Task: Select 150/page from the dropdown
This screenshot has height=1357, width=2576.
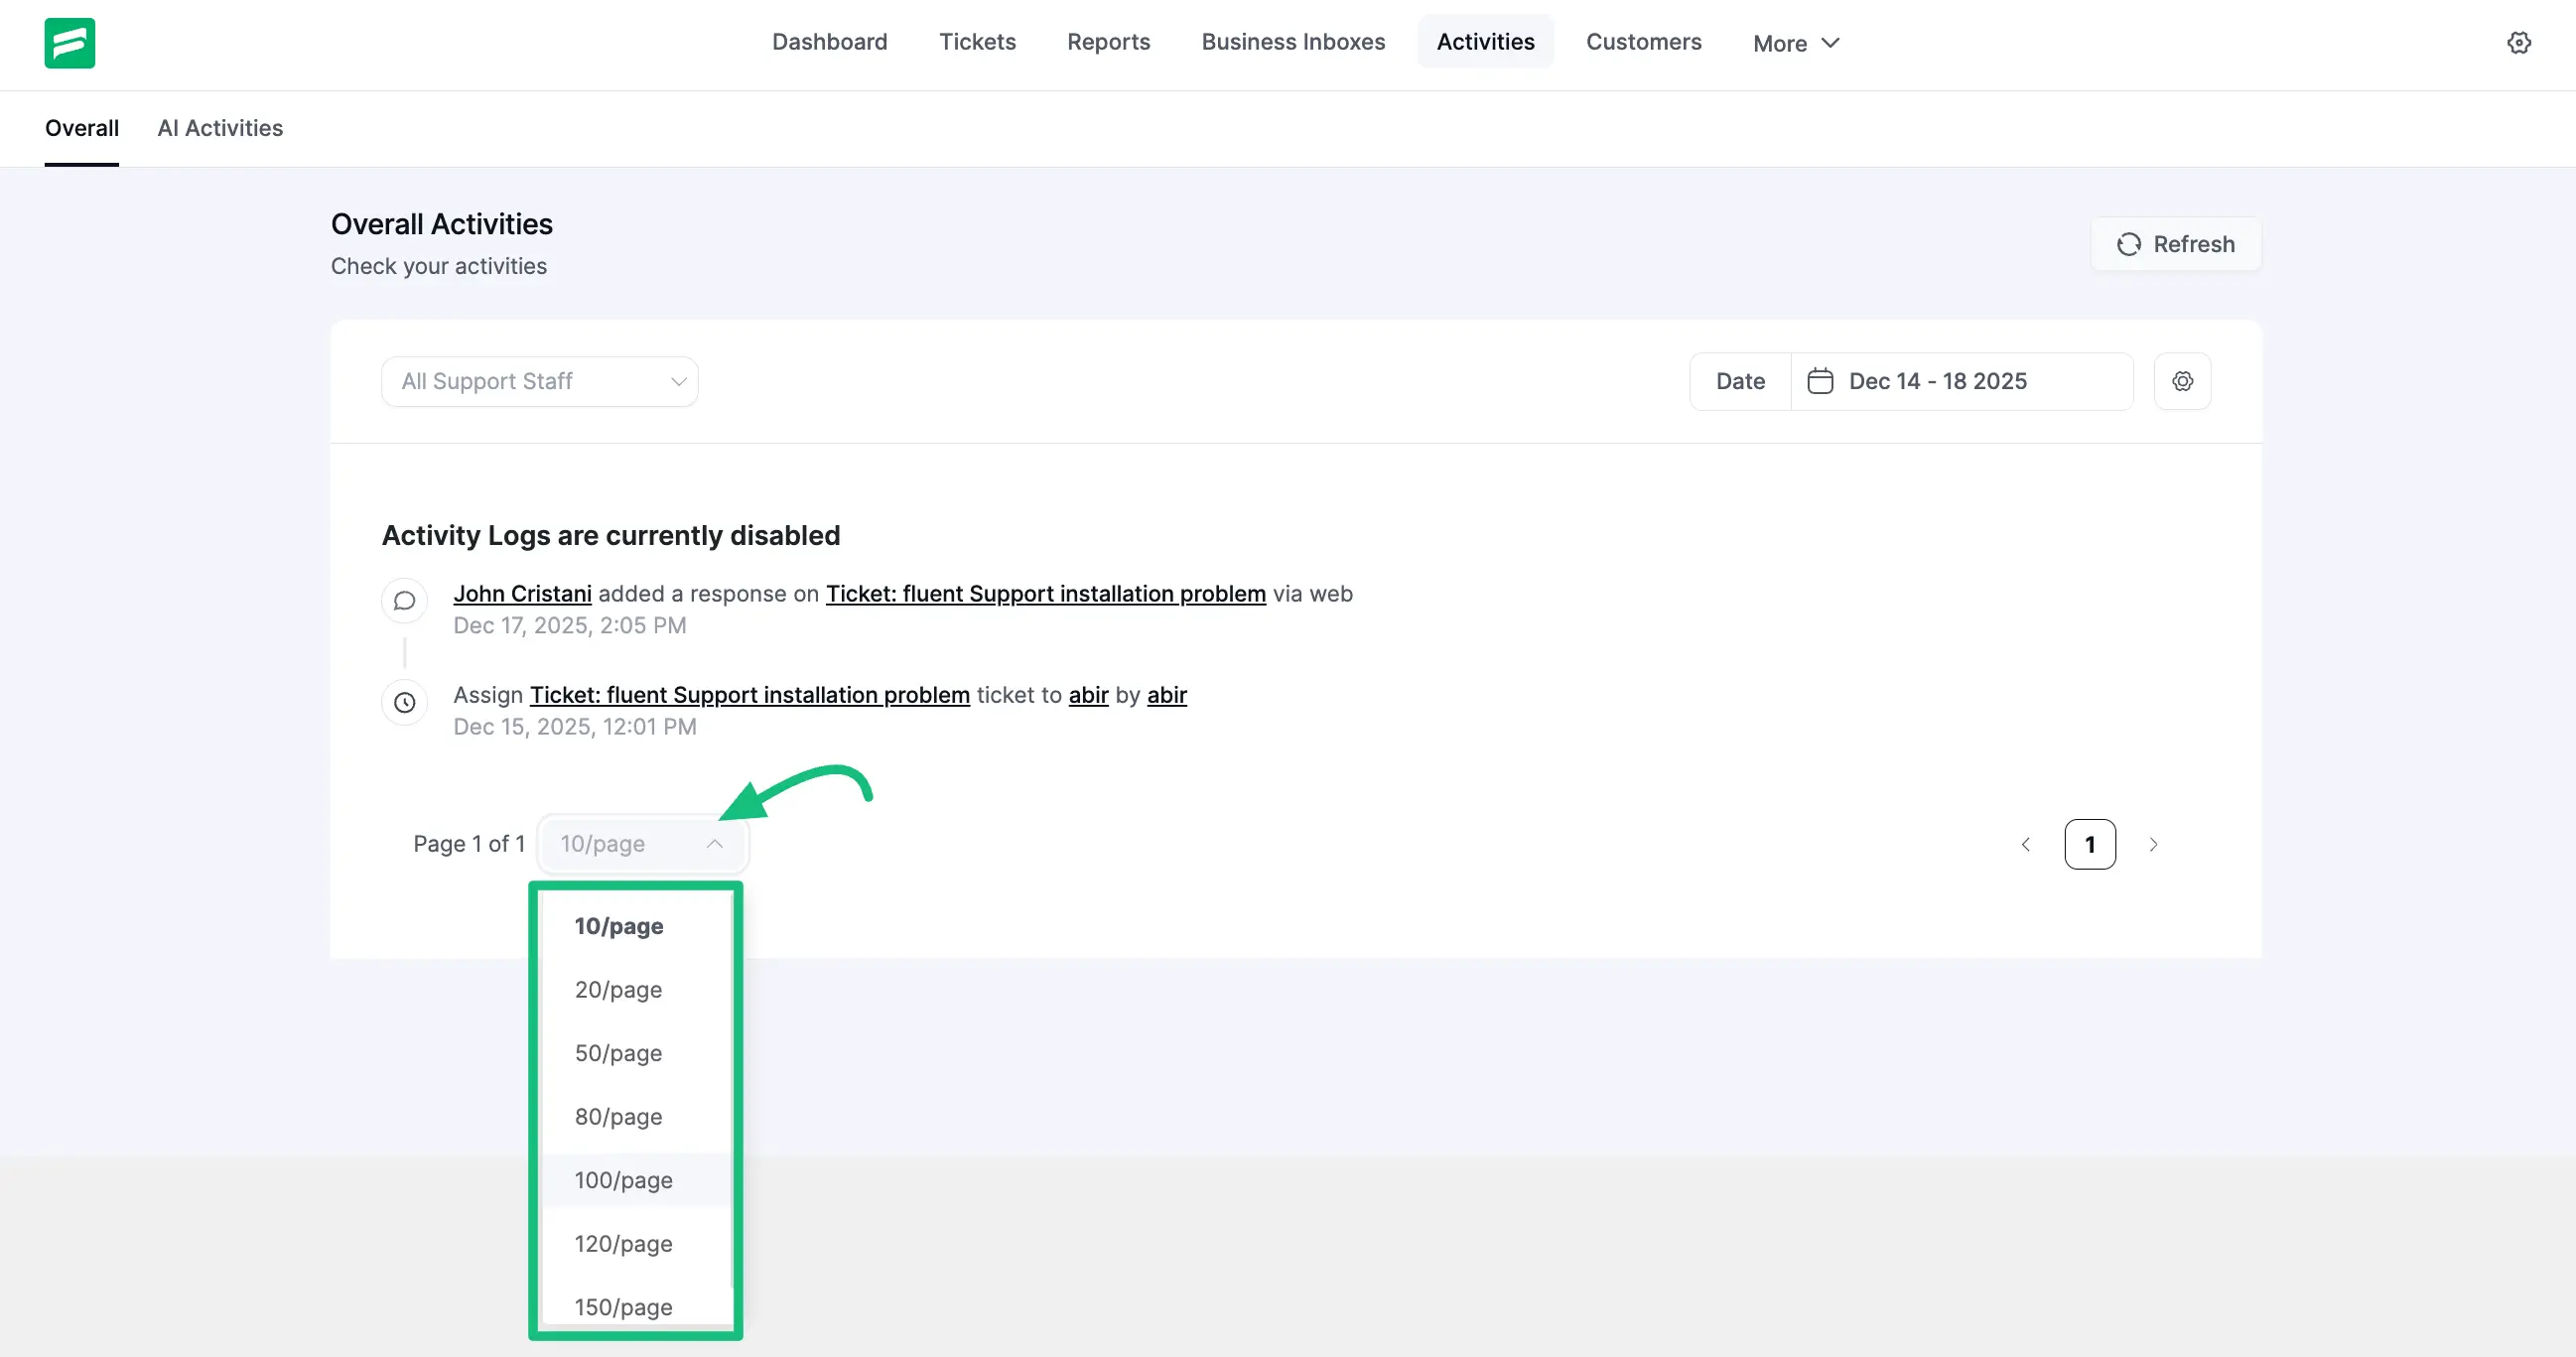Action: click(623, 1307)
